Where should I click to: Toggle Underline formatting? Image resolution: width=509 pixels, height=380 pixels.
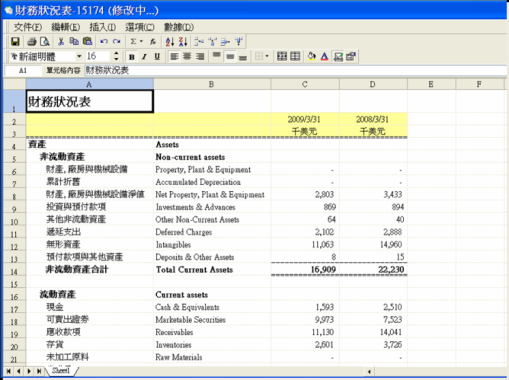tap(157, 57)
